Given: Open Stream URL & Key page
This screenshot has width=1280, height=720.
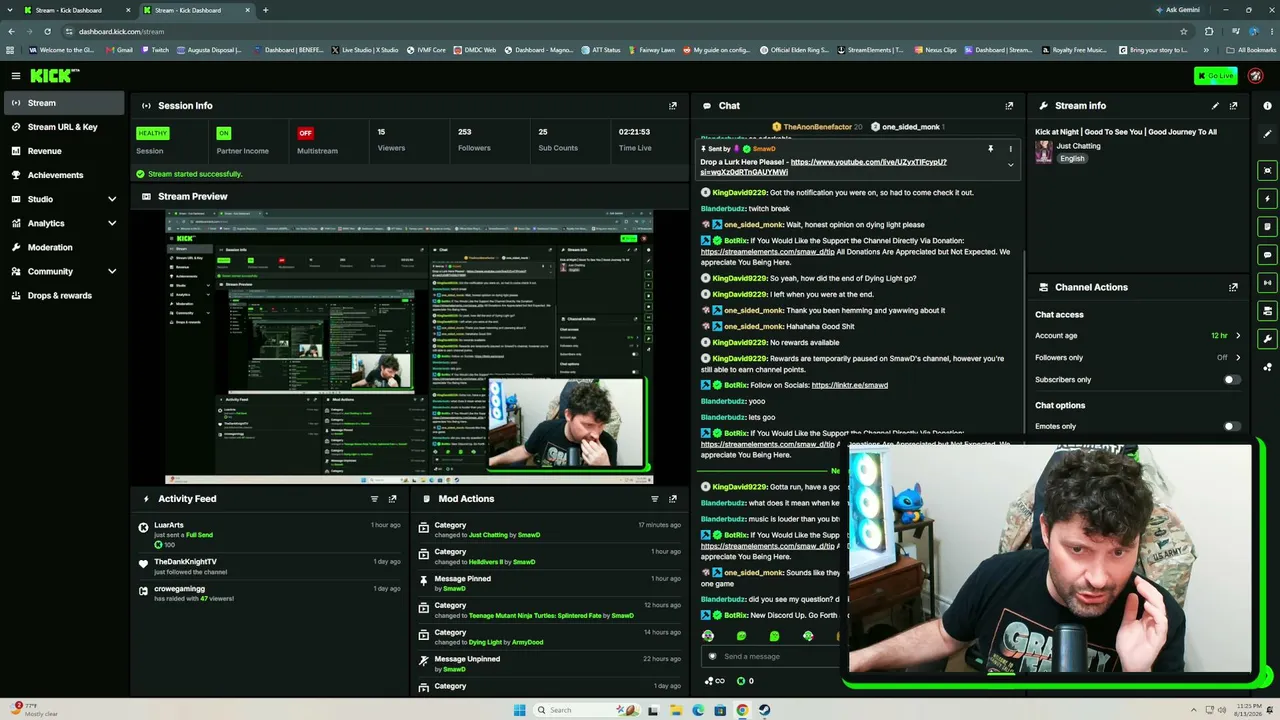Looking at the screenshot, I should (64, 127).
